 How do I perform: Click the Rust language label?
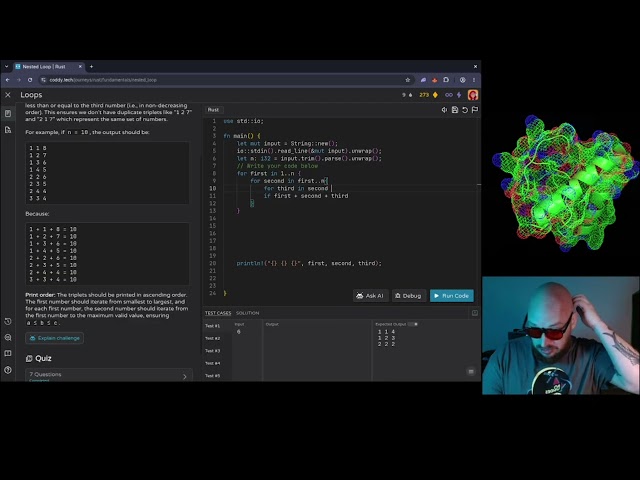click(213, 110)
